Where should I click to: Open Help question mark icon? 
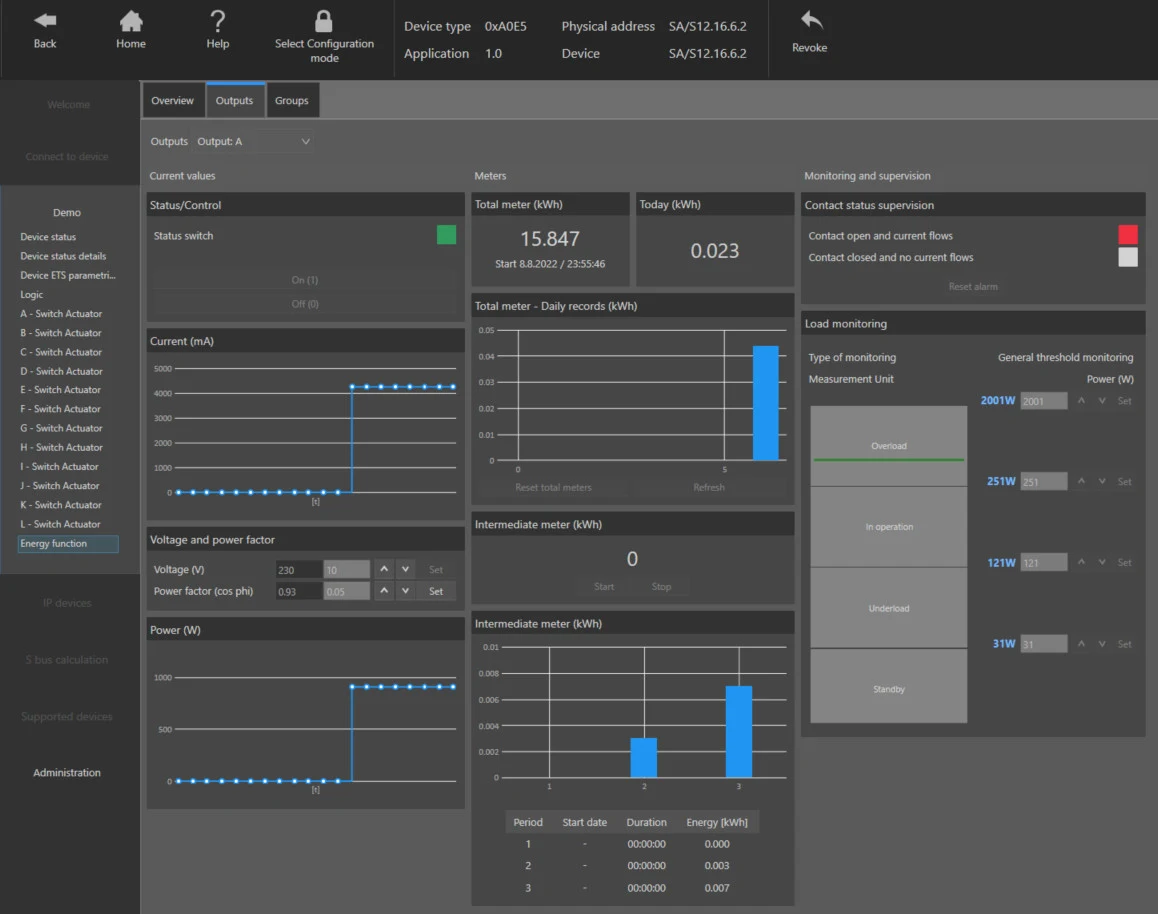[x=217, y=21]
